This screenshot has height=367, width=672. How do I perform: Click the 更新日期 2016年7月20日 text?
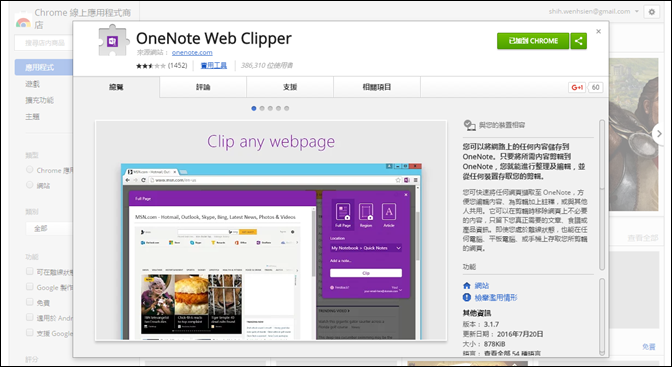pyautogui.click(x=503, y=334)
